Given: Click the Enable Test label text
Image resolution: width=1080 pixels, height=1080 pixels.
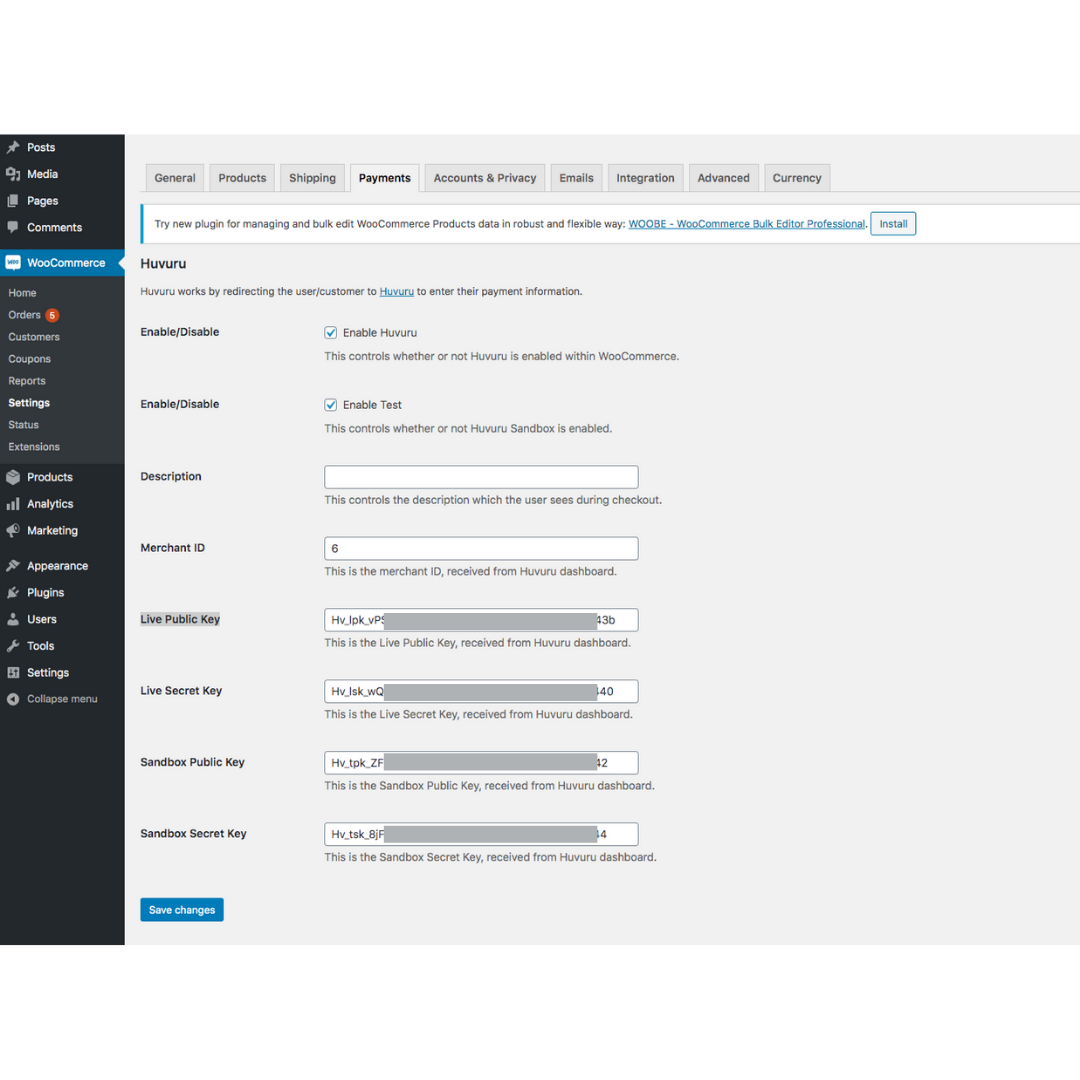Looking at the screenshot, I should click(372, 405).
